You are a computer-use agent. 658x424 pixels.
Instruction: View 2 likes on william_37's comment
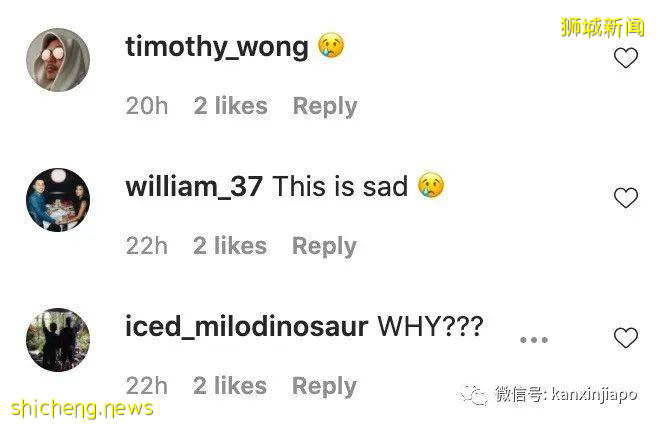tap(230, 246)
